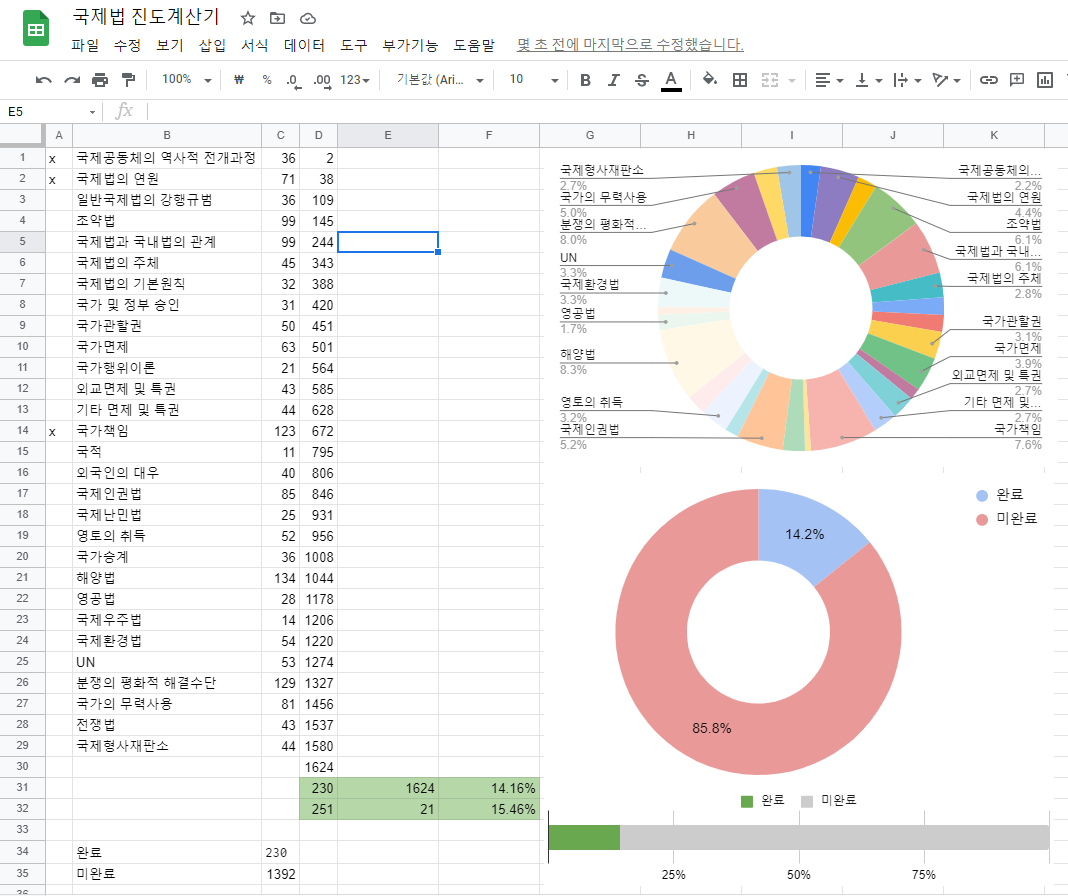Open the text color picker

671,80
